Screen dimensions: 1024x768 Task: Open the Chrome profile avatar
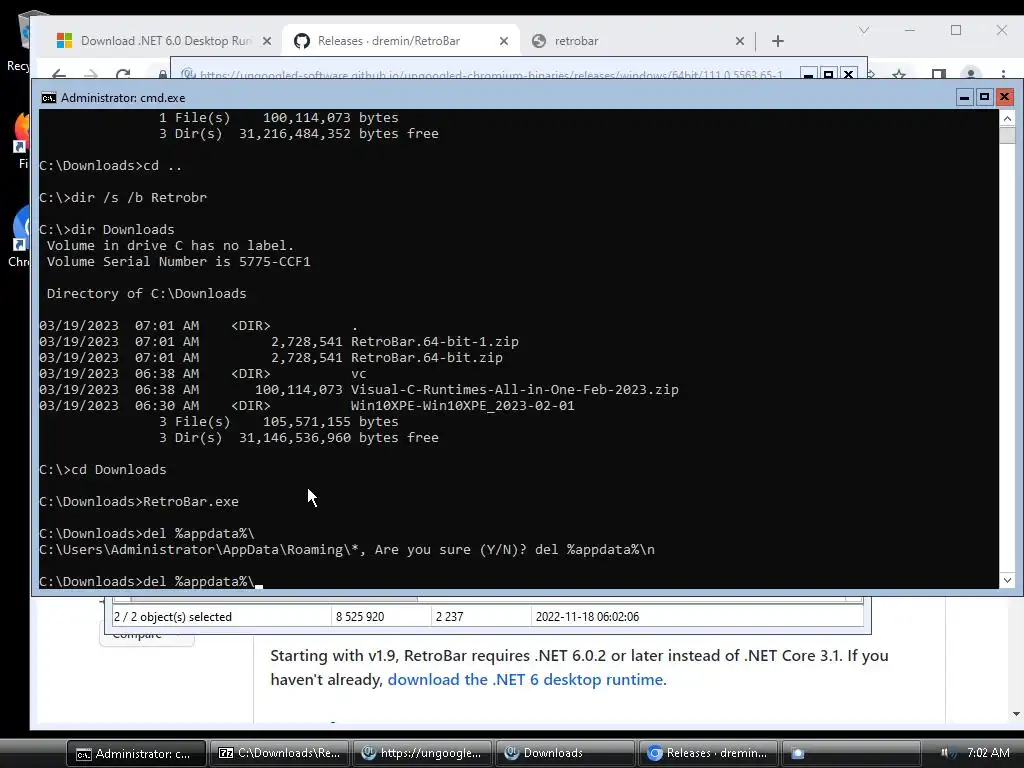pyautogui.click(x=971, y=74)
